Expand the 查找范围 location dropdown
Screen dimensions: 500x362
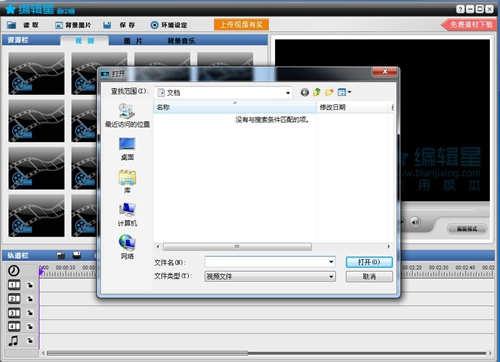[x=288, y=93]
